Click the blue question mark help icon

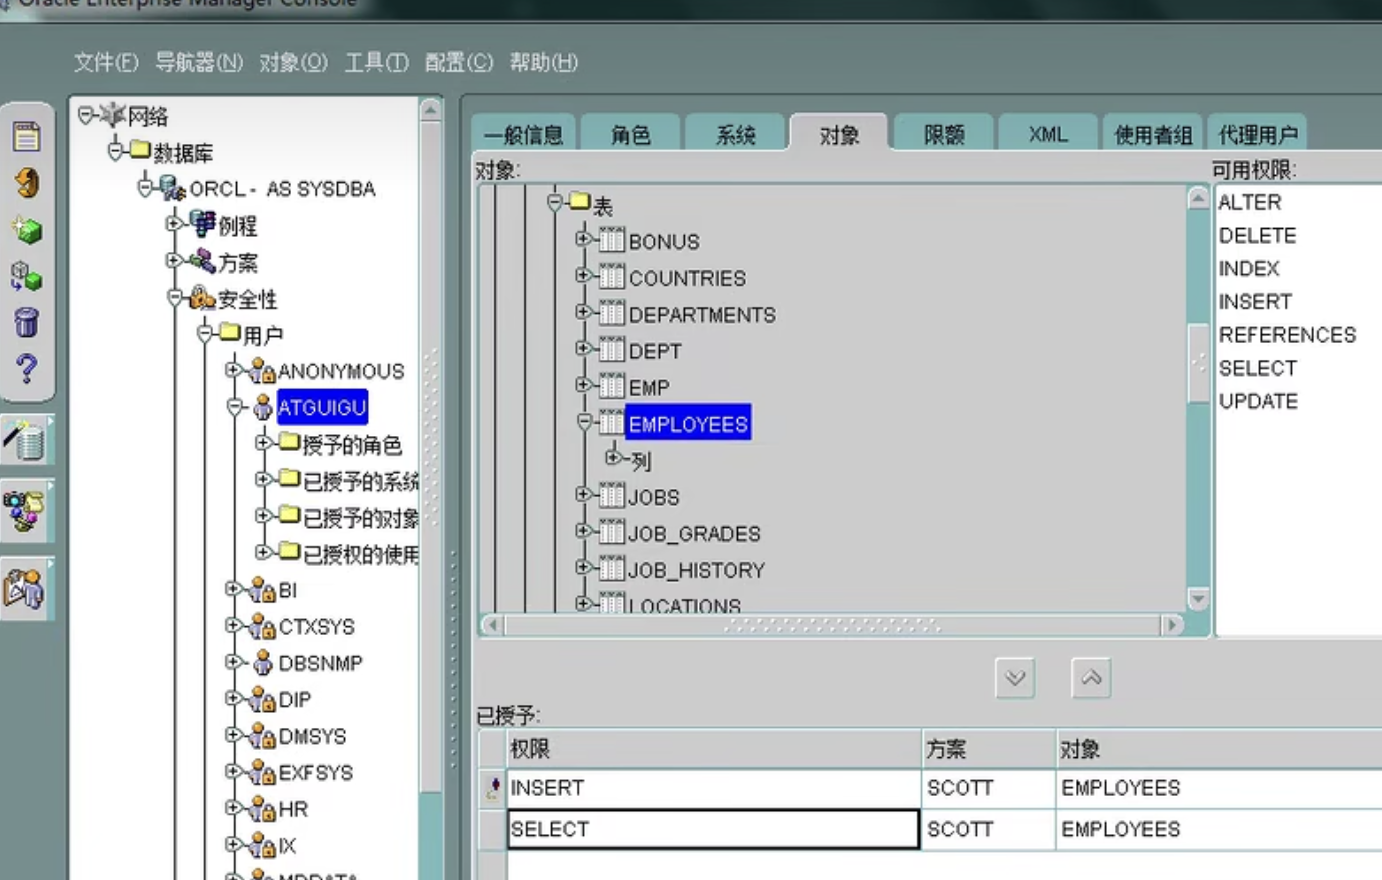click(x=27, y=369)
